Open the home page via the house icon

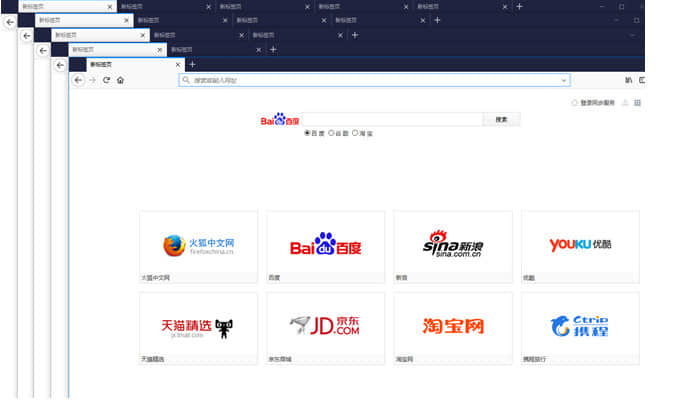120,80
